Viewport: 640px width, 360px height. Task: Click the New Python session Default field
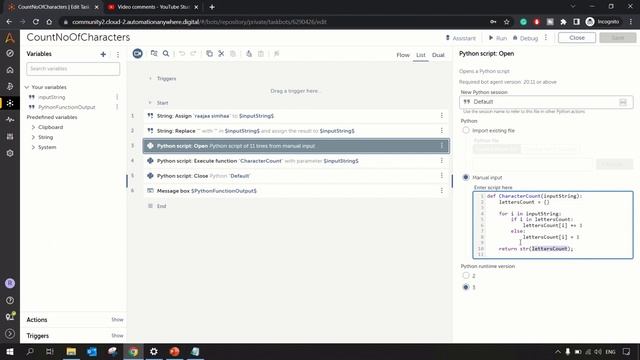546,102
